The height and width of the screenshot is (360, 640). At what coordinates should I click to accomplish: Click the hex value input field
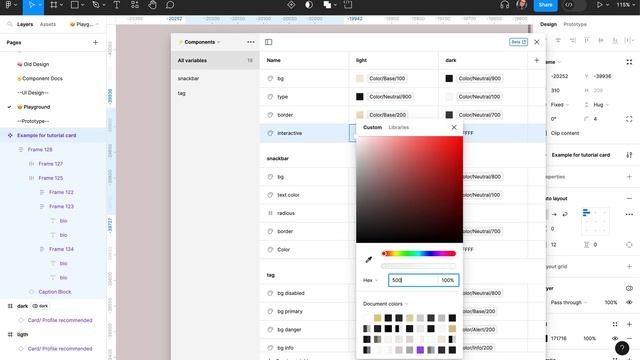(412, 280)
